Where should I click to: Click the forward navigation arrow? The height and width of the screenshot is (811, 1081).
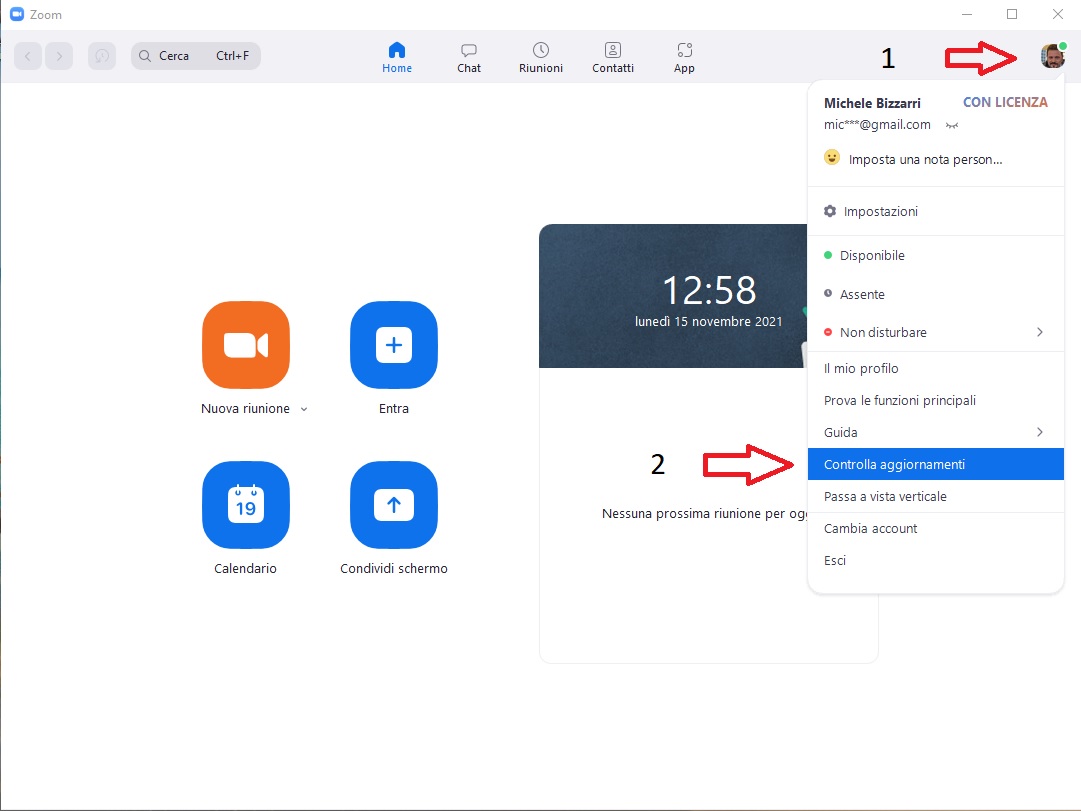59,56
